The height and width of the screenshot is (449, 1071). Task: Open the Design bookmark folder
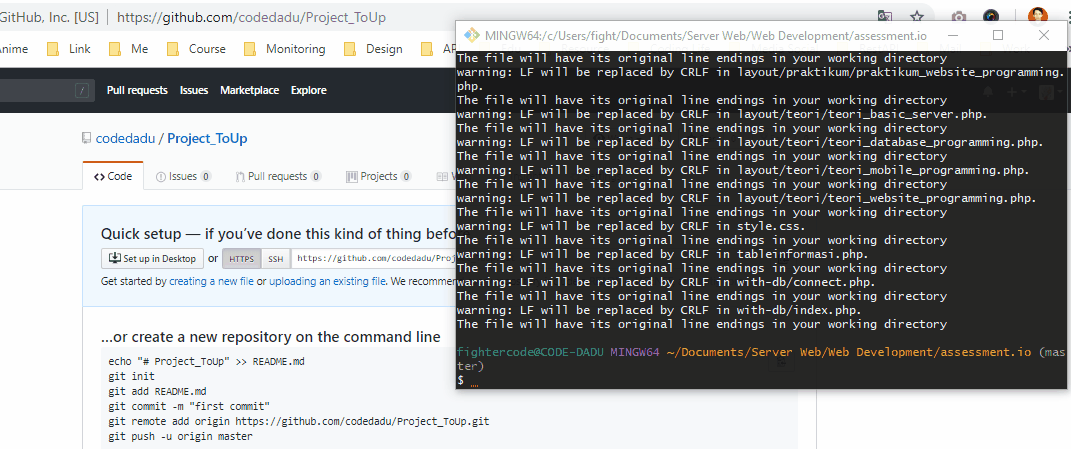pyautogui.click(x=373, y=49)
